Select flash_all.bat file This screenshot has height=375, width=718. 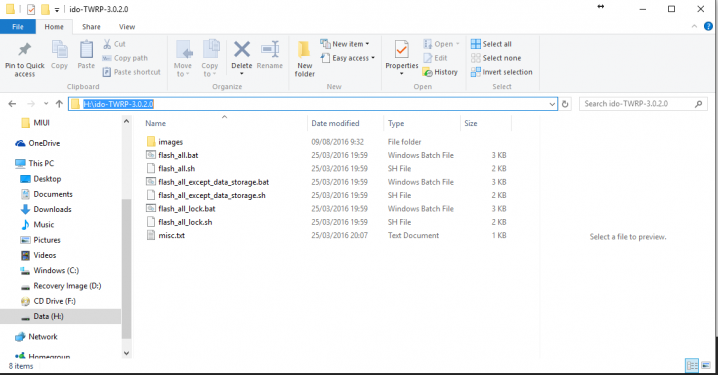178,155
